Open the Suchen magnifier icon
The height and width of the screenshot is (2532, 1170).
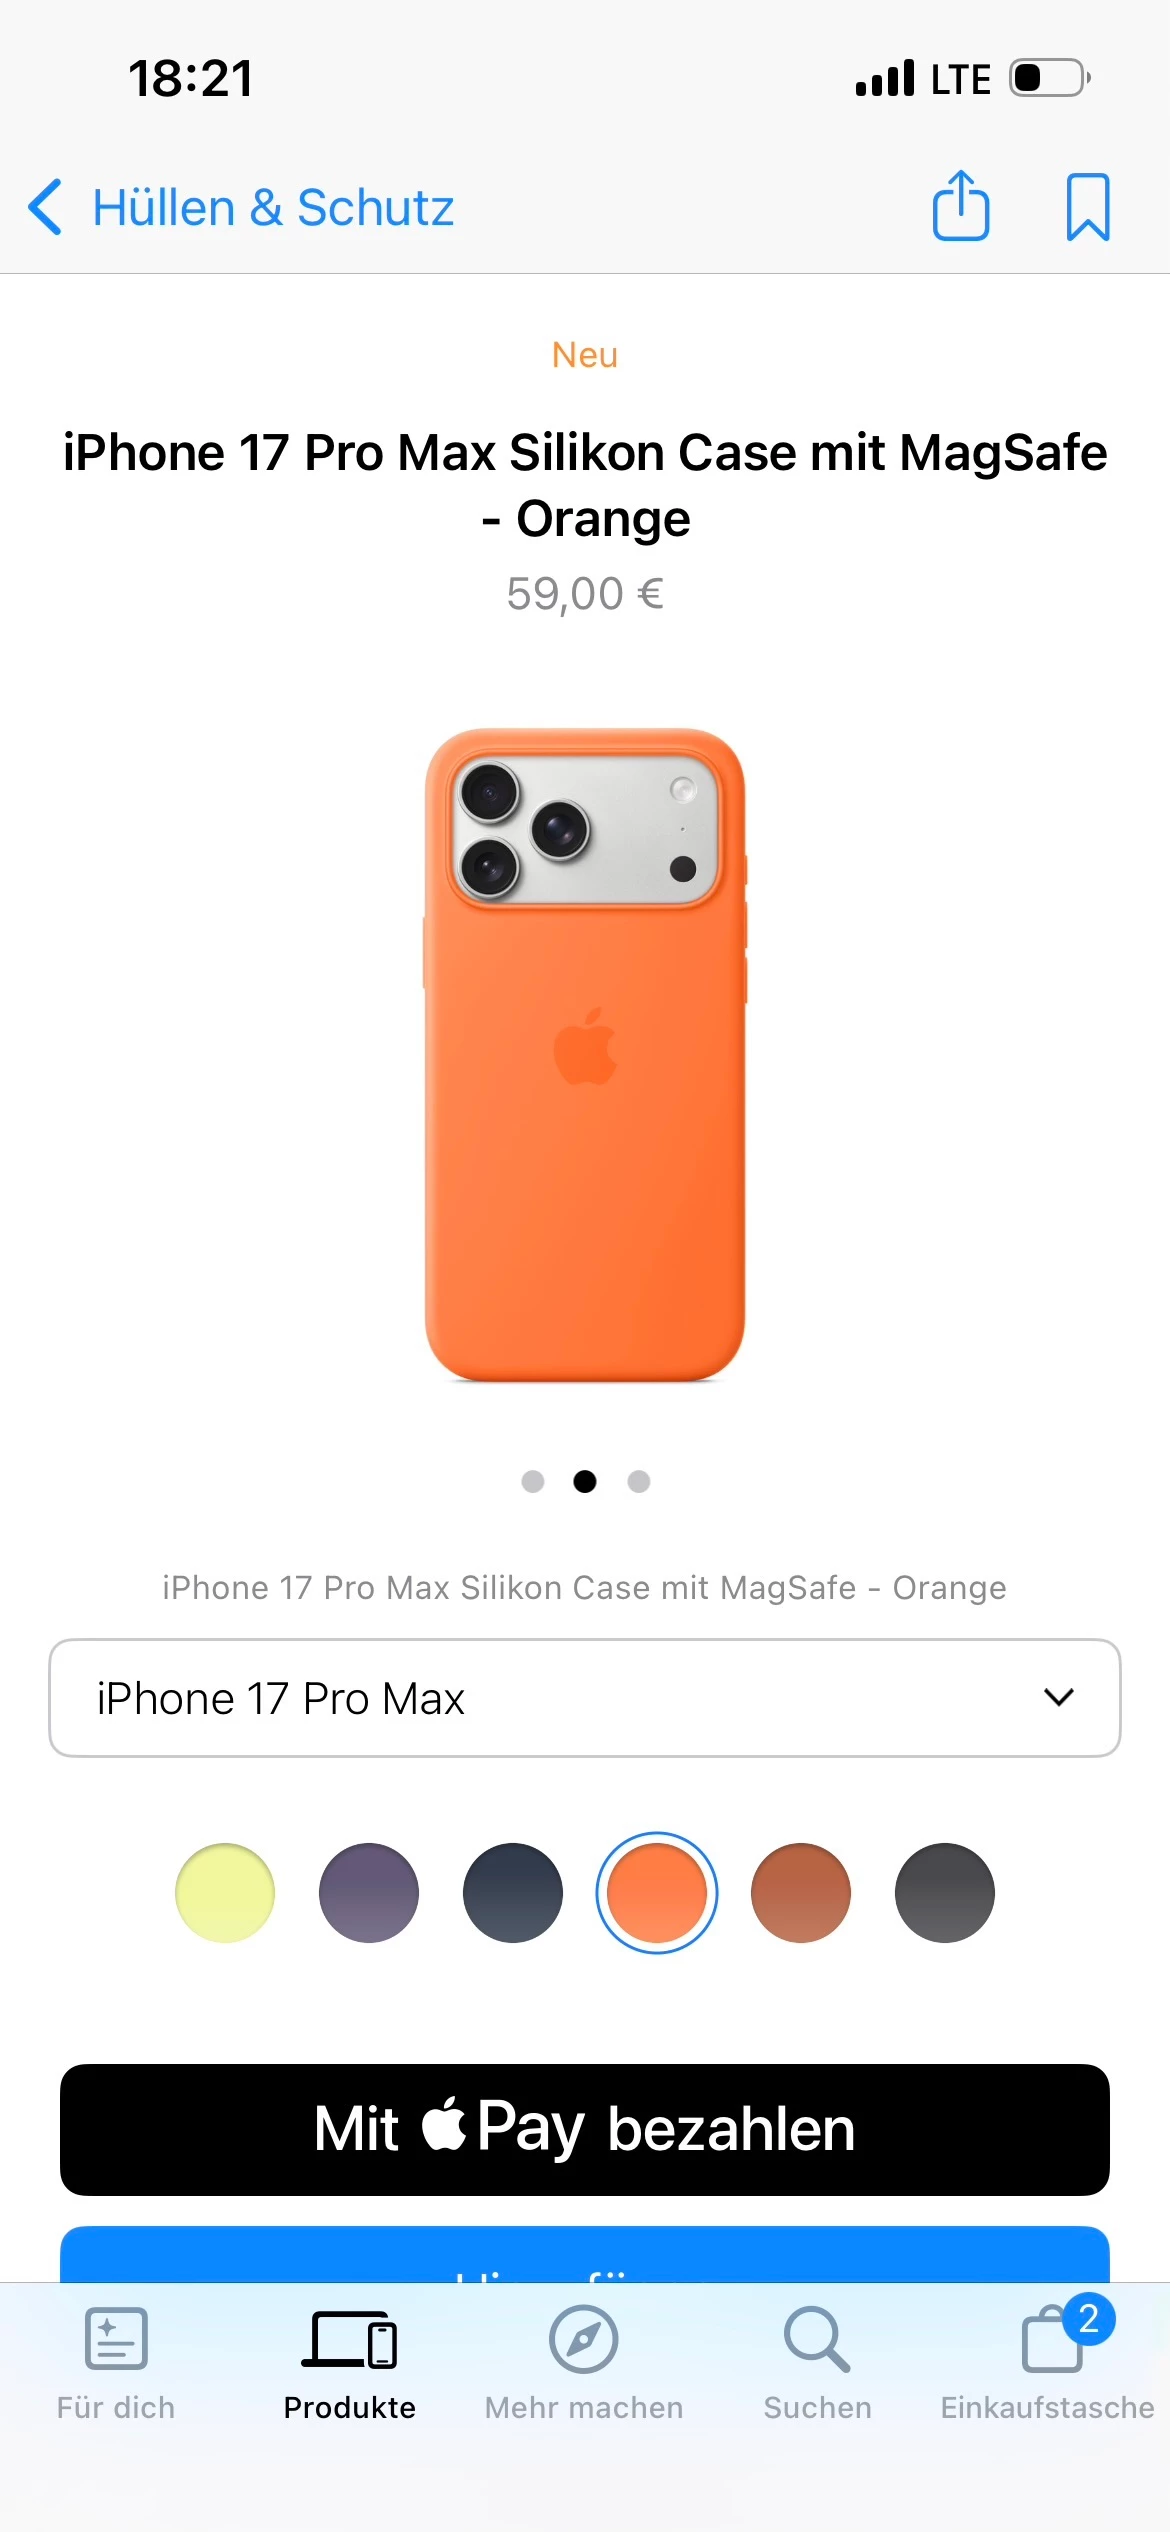[x=817, y=2339]
